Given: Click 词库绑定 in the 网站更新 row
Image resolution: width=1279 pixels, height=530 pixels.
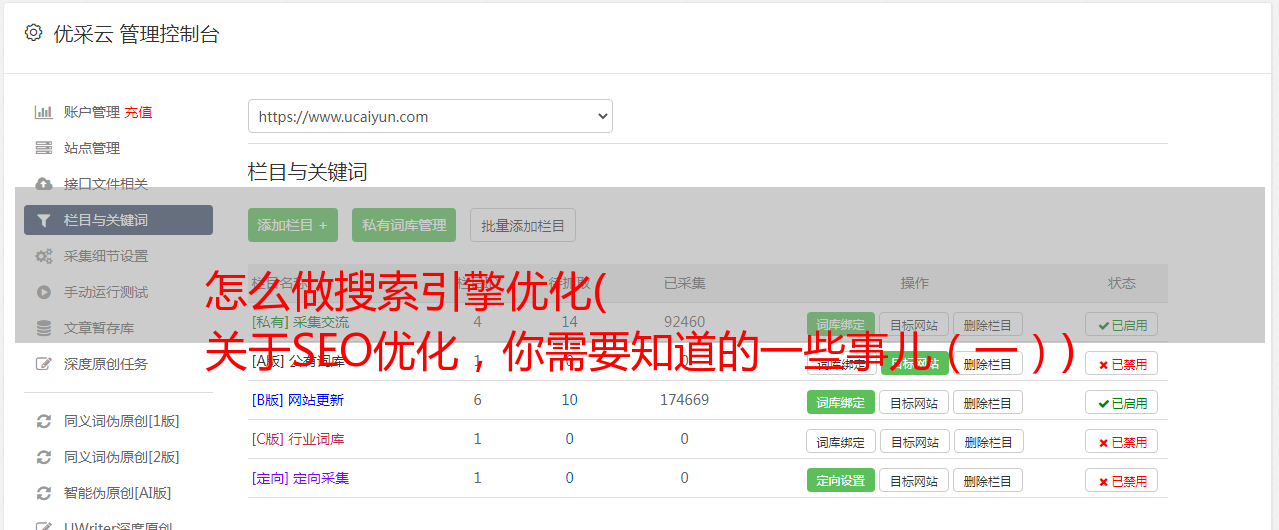Looking at the screenshot, I should (x=841, y=402).
